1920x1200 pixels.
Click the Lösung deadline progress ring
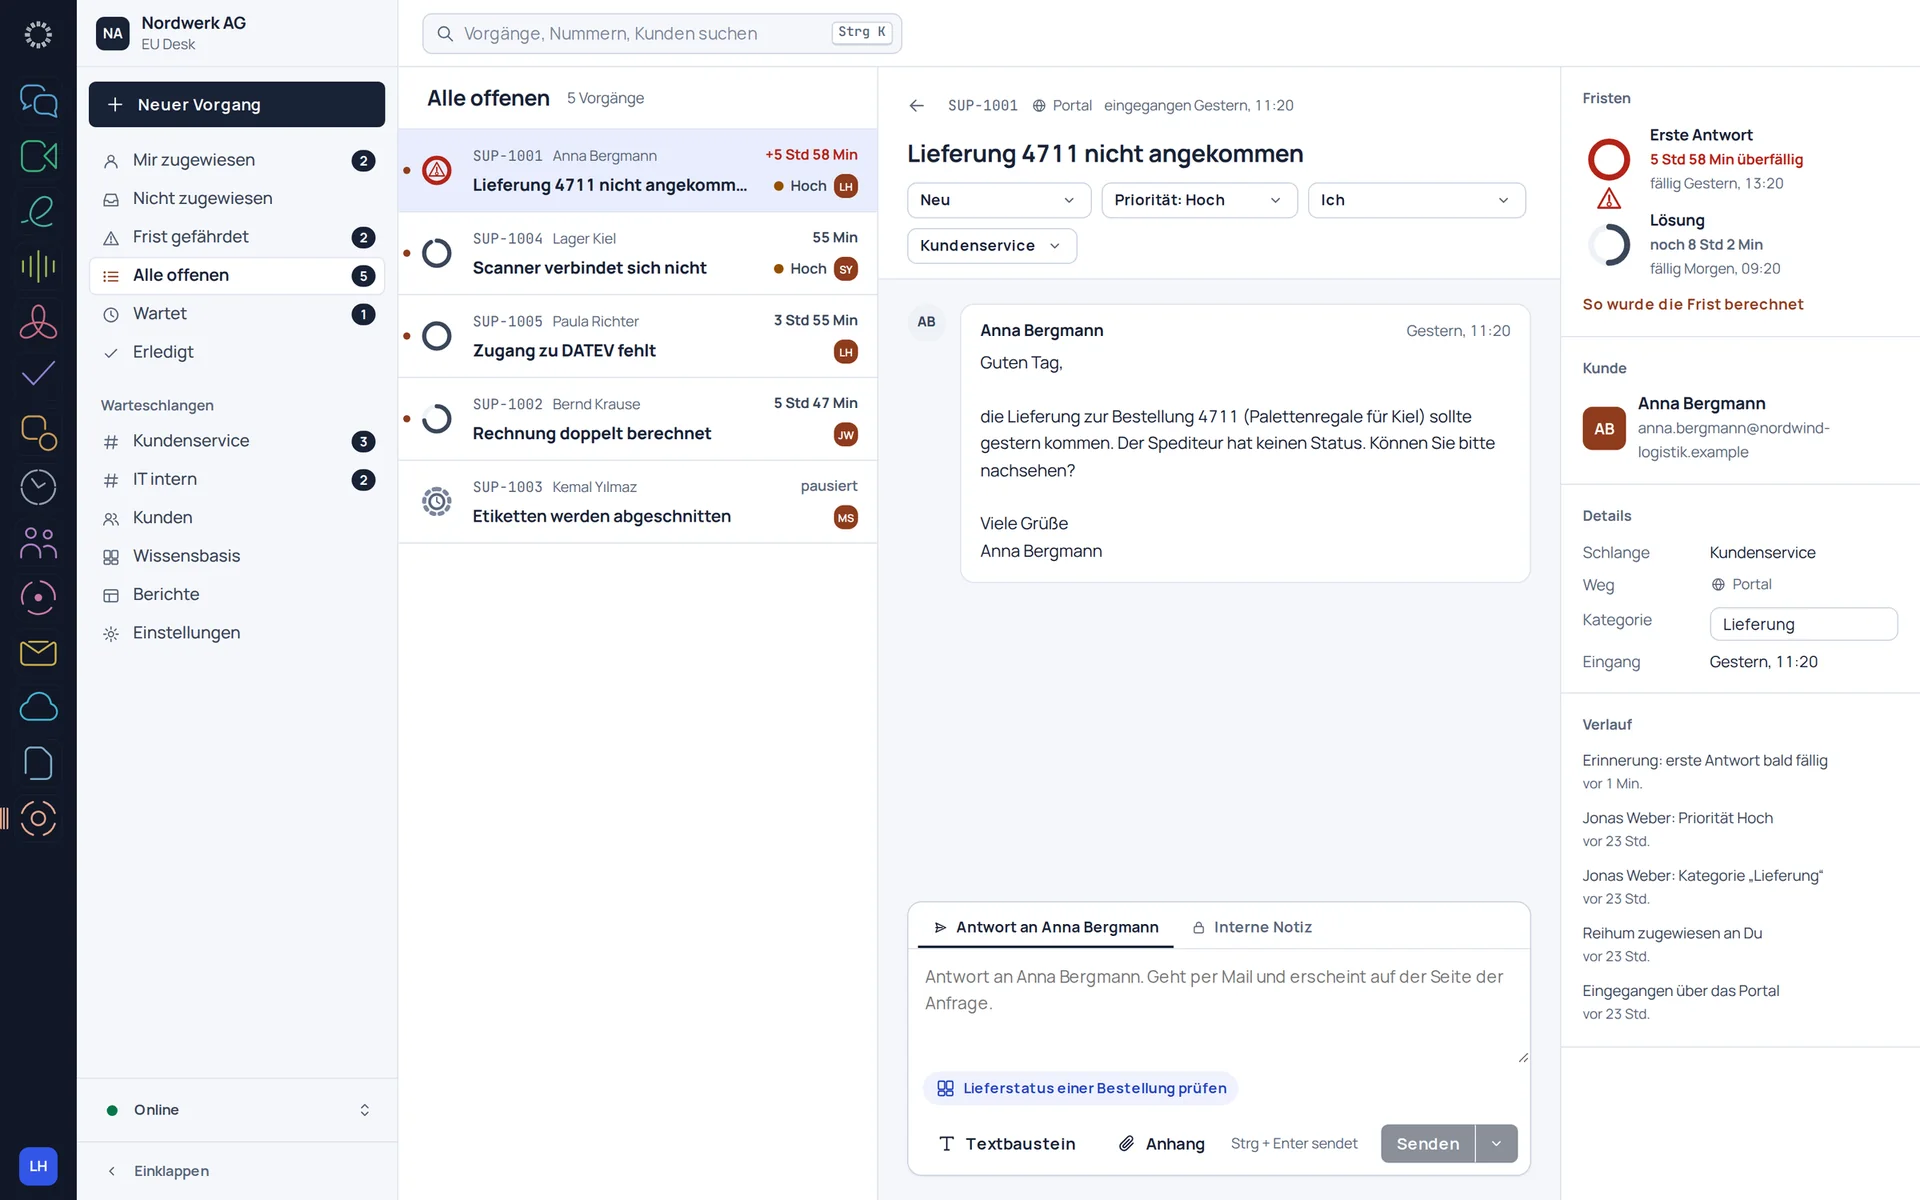pyautogui.click(x=1609, y=244)
